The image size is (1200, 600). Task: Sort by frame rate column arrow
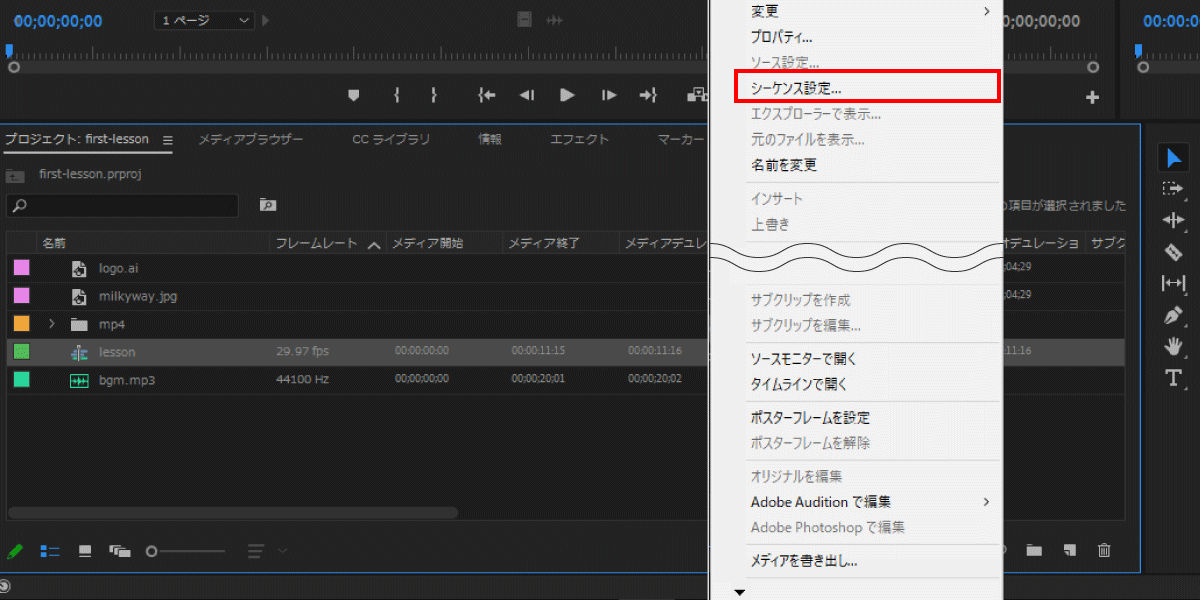tap(374, 244)
